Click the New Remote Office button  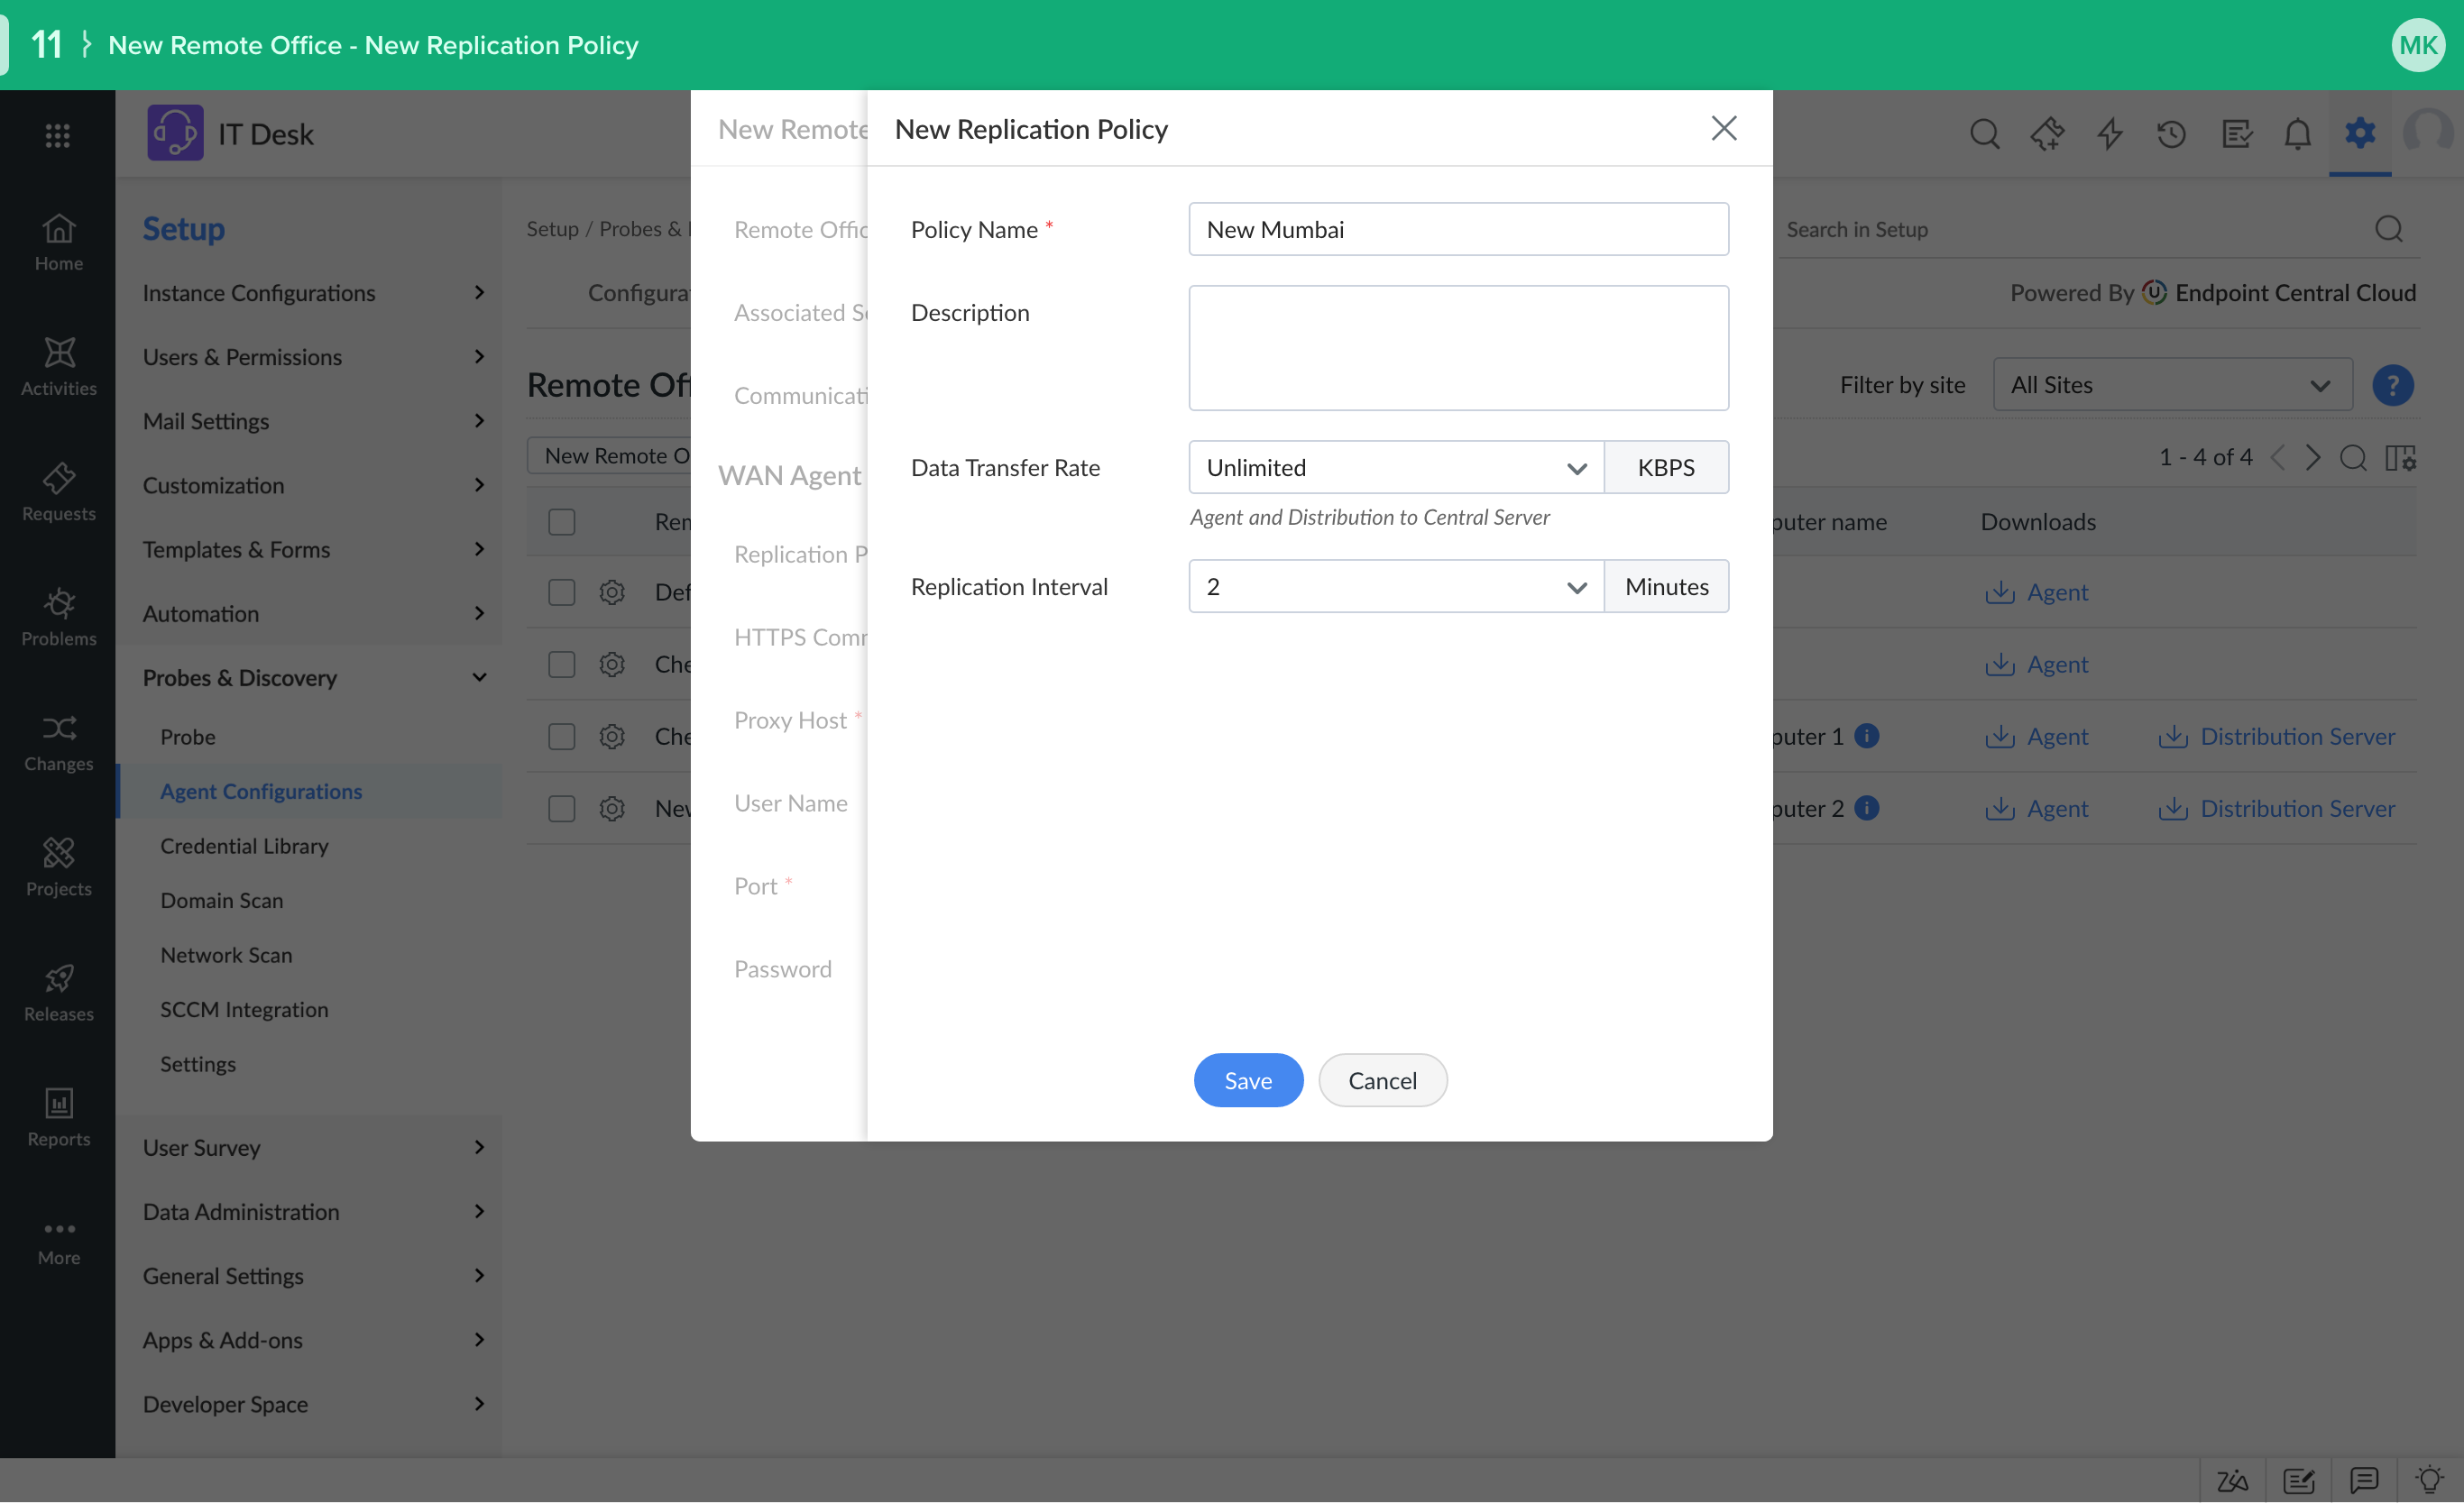tap(609, 455)
